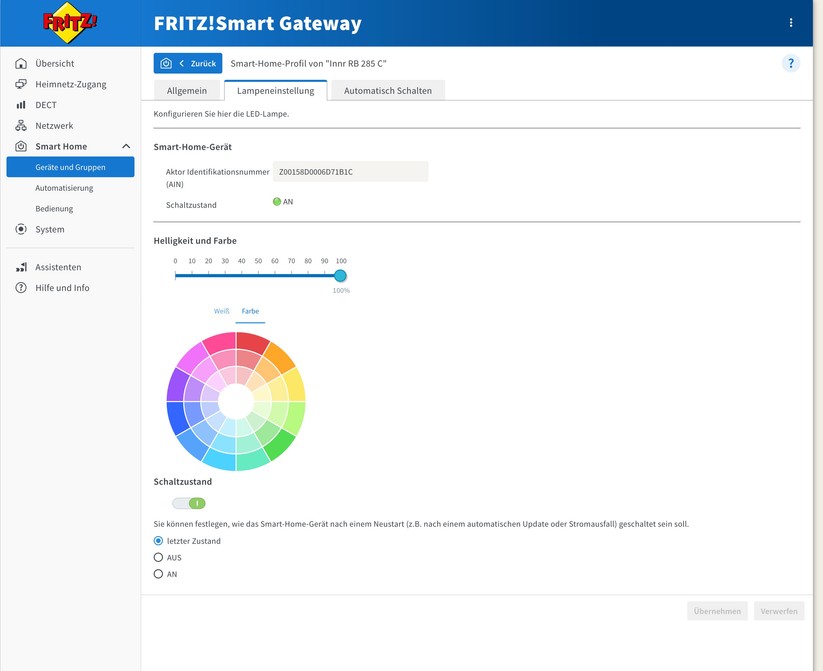Screen dimensions: 823x671
Task: Click the DECT signal bars icon
Action: coord(22,104)
